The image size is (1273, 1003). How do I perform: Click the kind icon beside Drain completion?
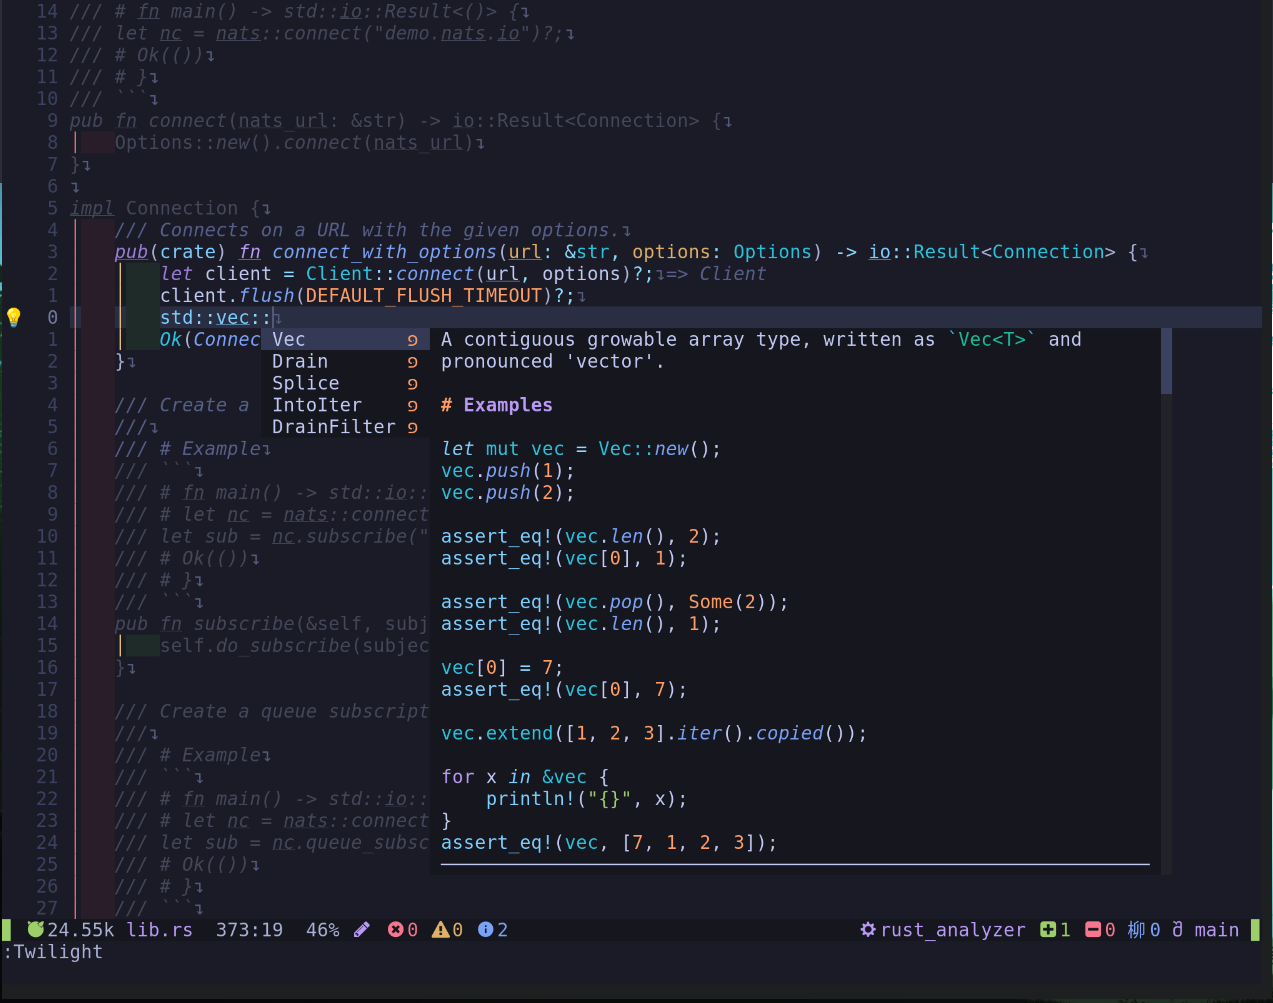(412, 362)
